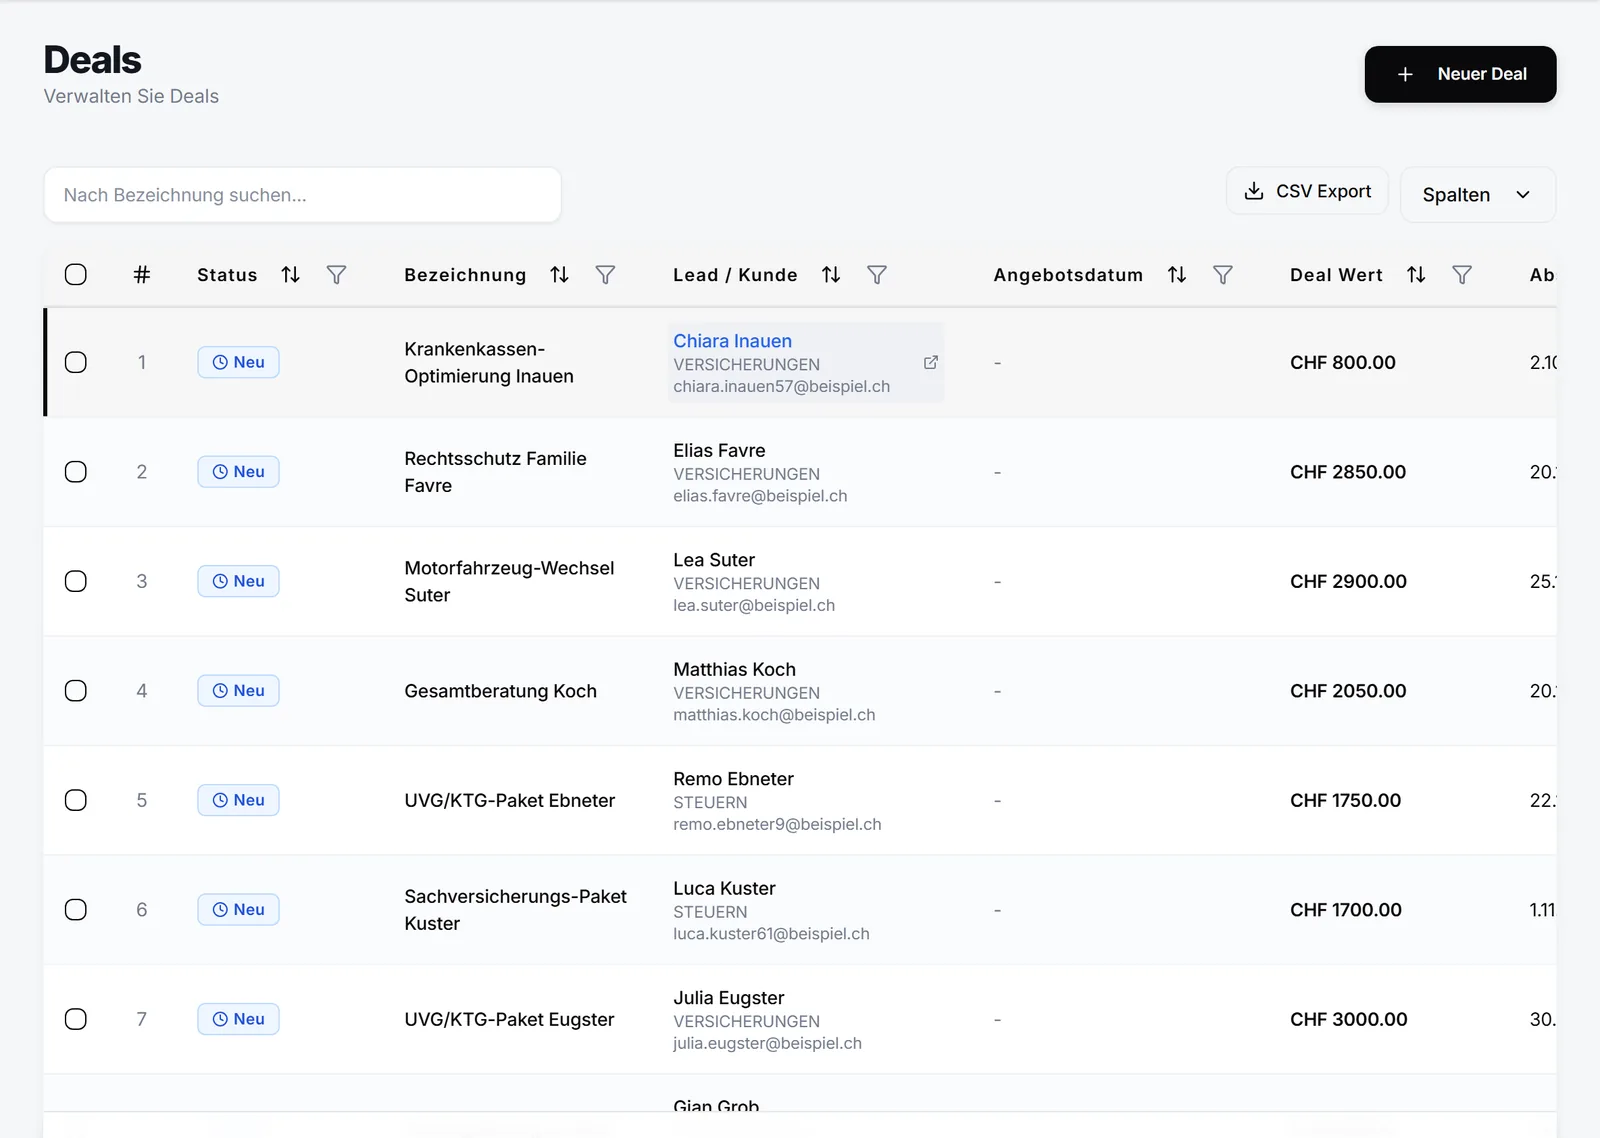
Task: Select the row checkbox for Rechtsschutz Familie Favre
Action: (x=76, y=472)
